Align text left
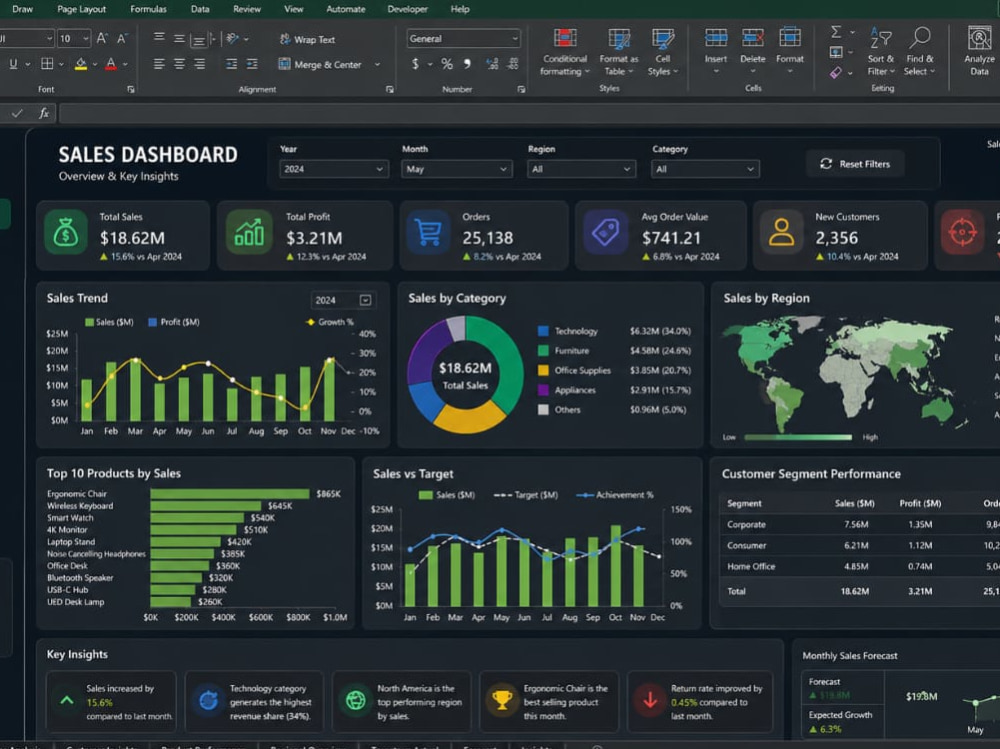Screen dimensions: 1000x749 159,64
